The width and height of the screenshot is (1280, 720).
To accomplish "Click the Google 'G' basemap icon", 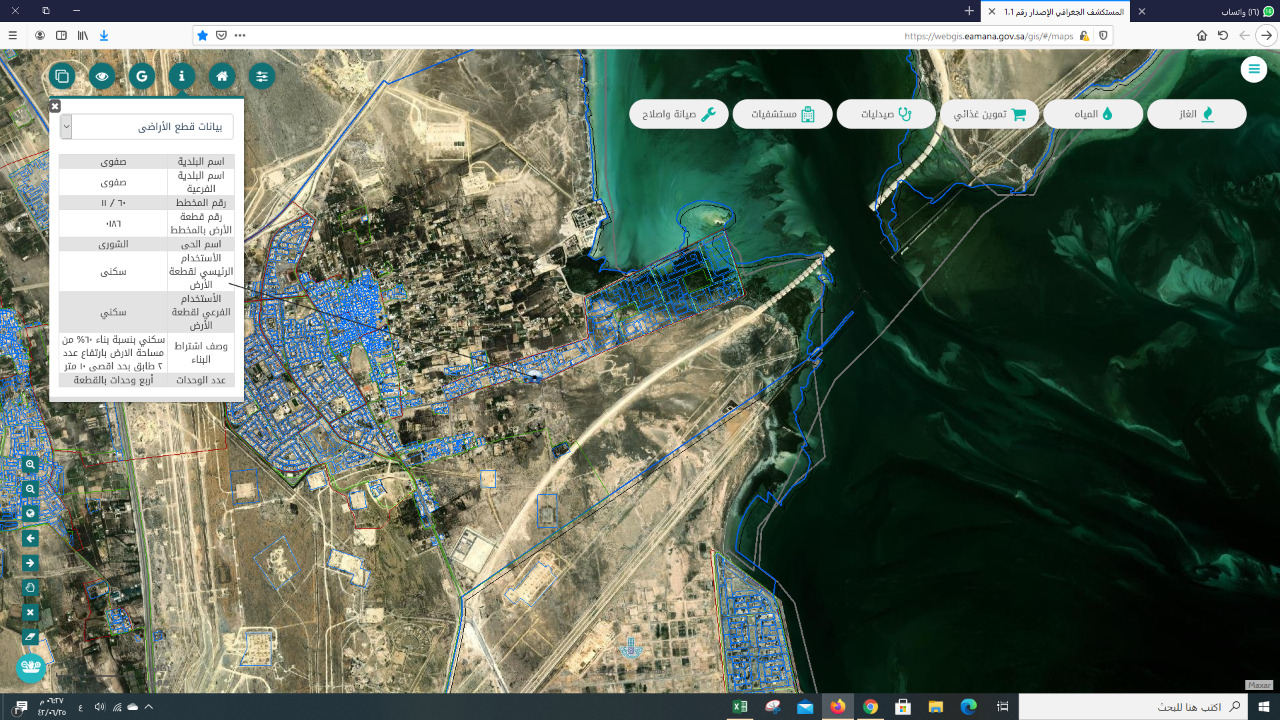I will pyautogui.click(x=141, y=76).
